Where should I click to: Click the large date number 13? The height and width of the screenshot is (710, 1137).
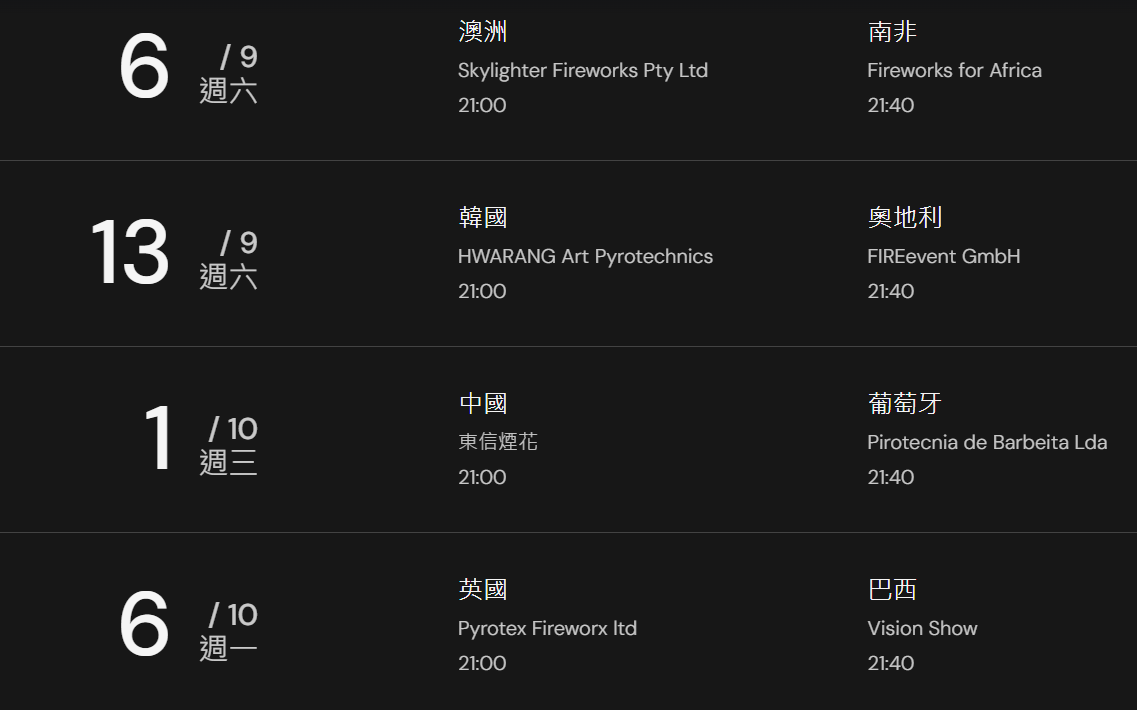tap(130, 253)
